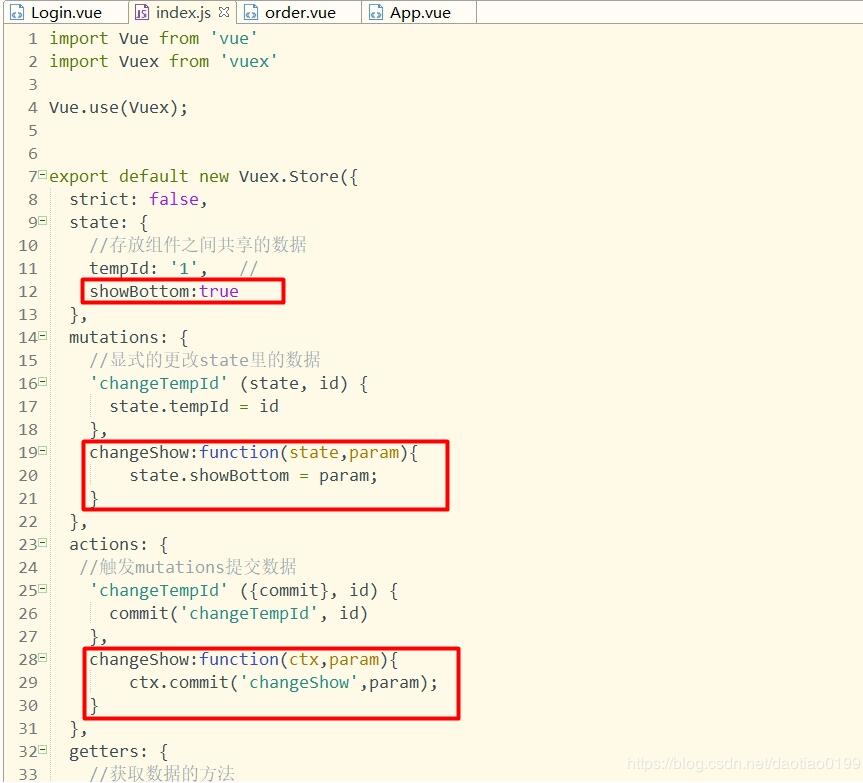Click the word "getters:" on line 32
Viewport: 863px width, 783px height.
(x=108, y=752)
